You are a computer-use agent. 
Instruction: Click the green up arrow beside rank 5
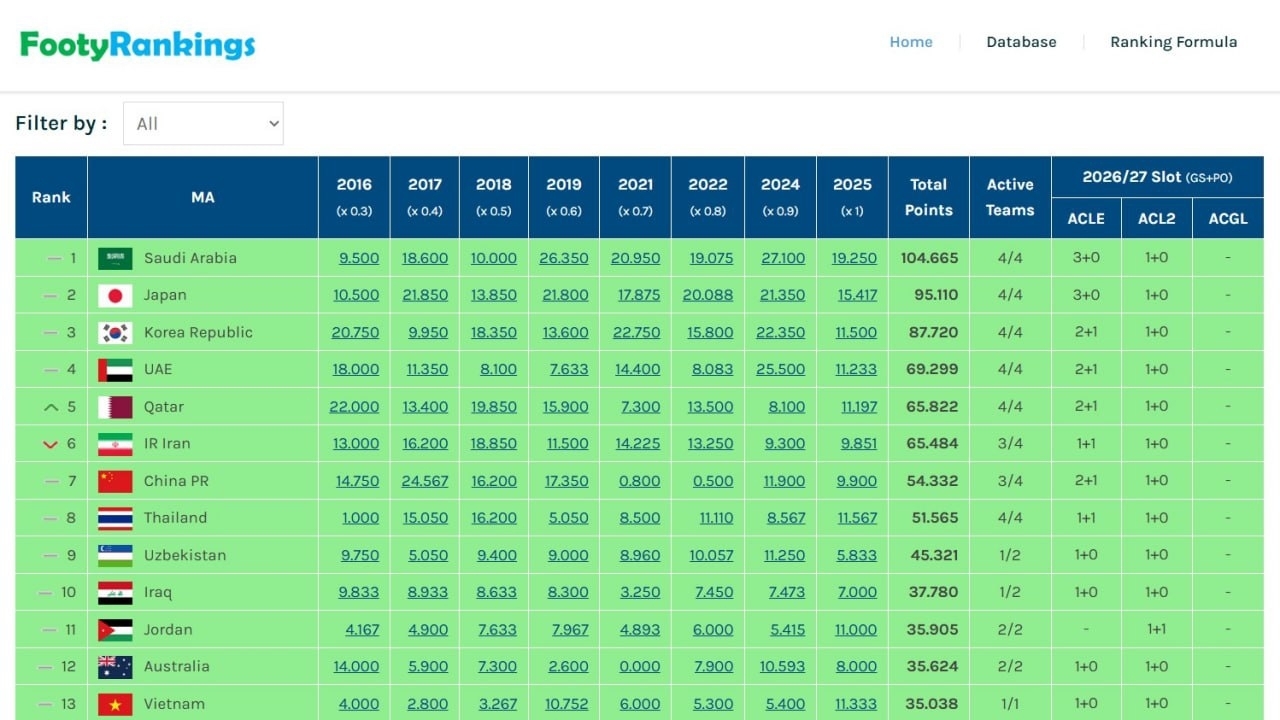pos(51,407)
